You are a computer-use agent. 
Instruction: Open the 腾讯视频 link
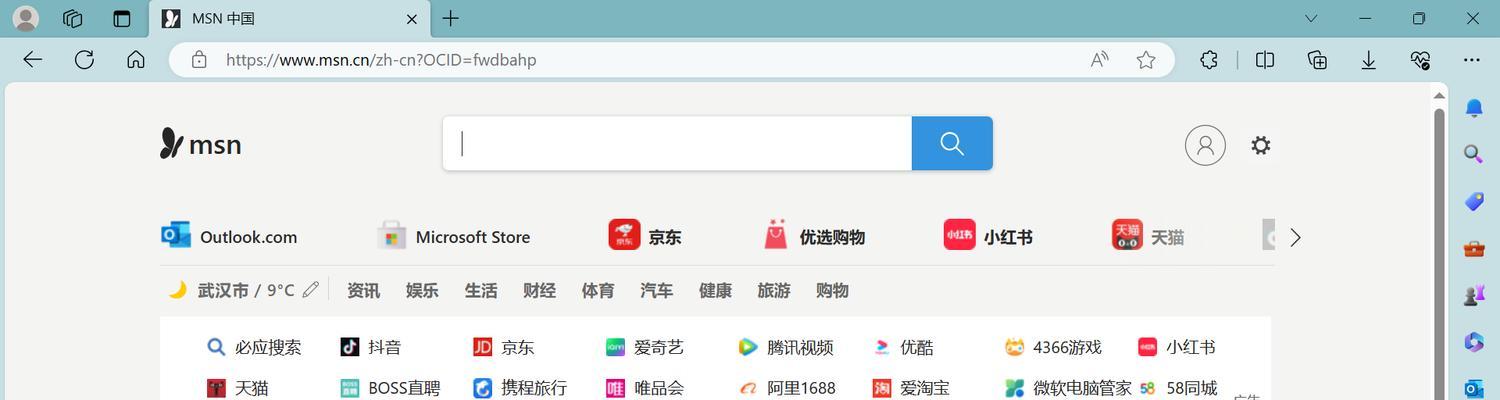click(x=786, y=347)
